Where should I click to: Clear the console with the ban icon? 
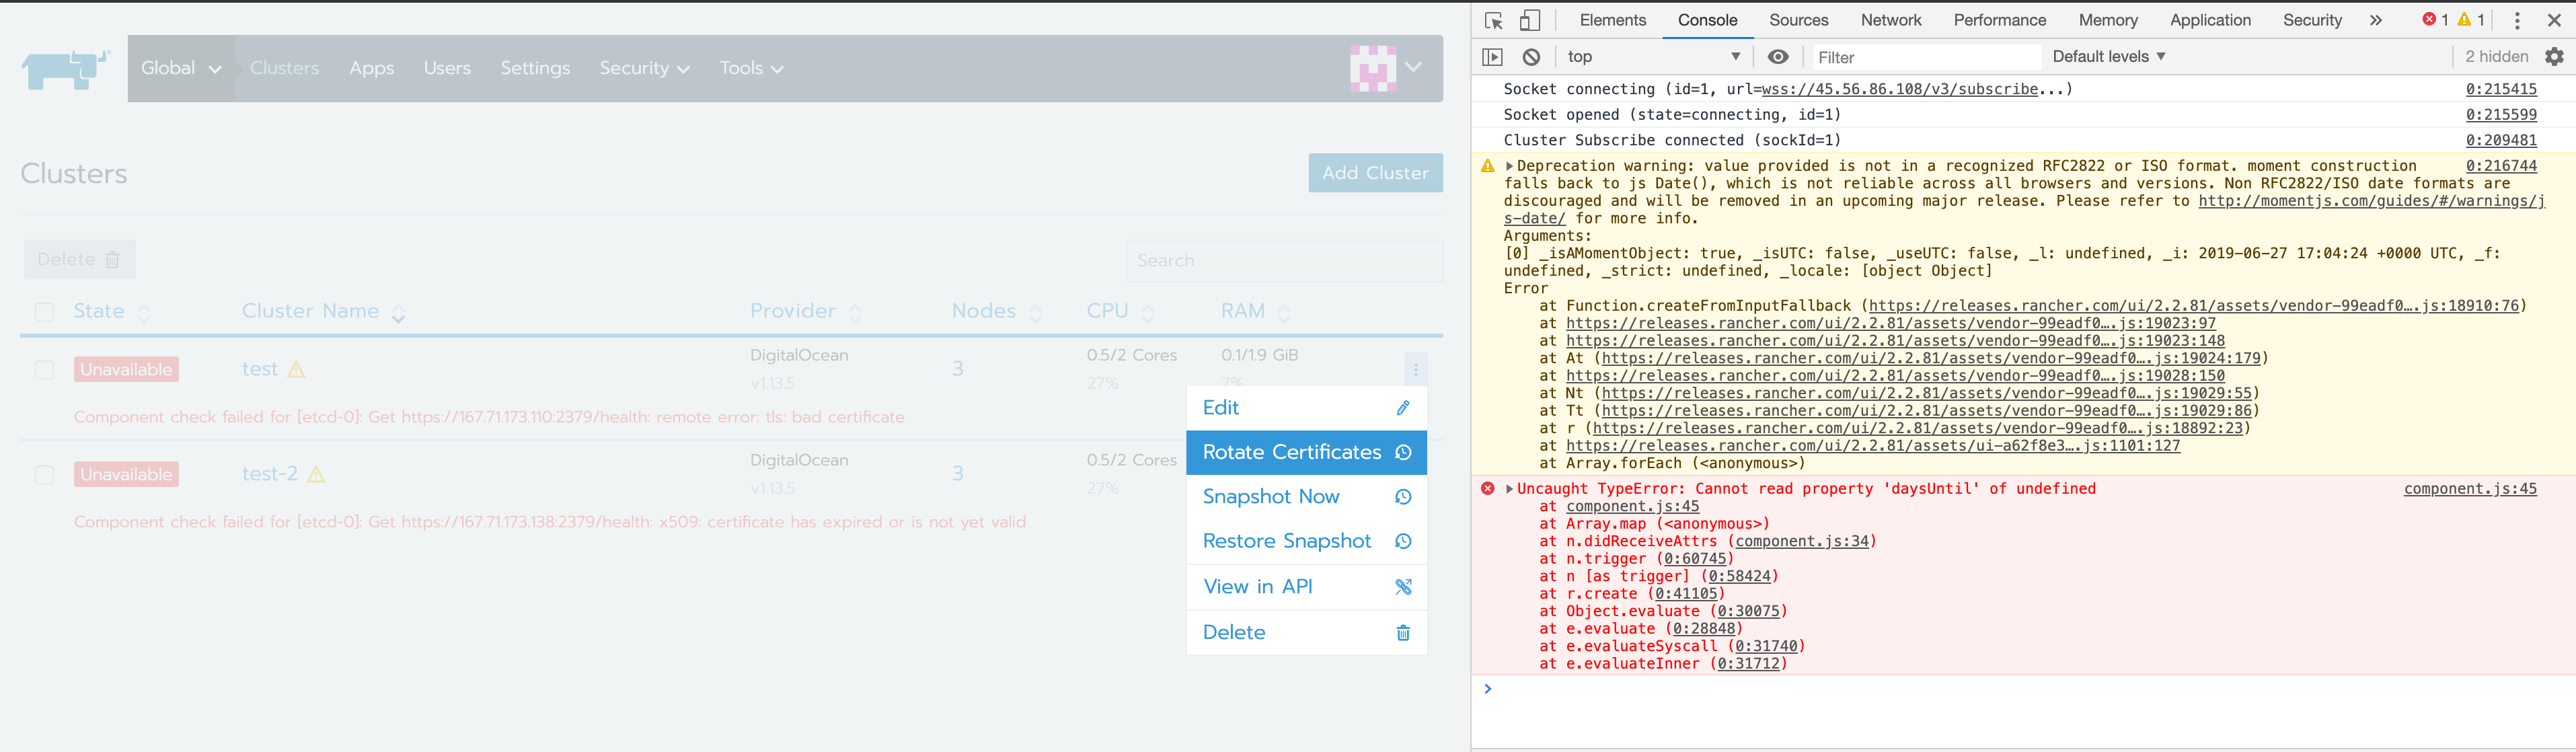(1531, 57)
